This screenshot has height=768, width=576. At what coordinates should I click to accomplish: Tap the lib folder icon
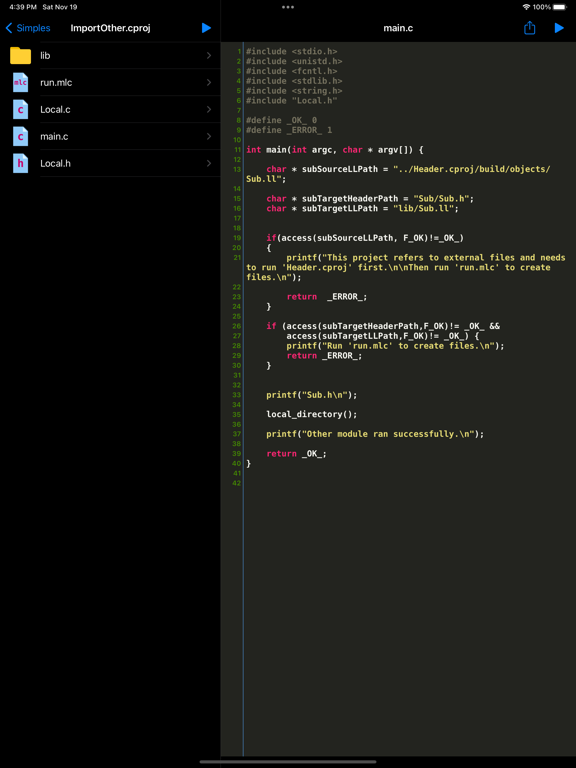(x=21, y=55)
